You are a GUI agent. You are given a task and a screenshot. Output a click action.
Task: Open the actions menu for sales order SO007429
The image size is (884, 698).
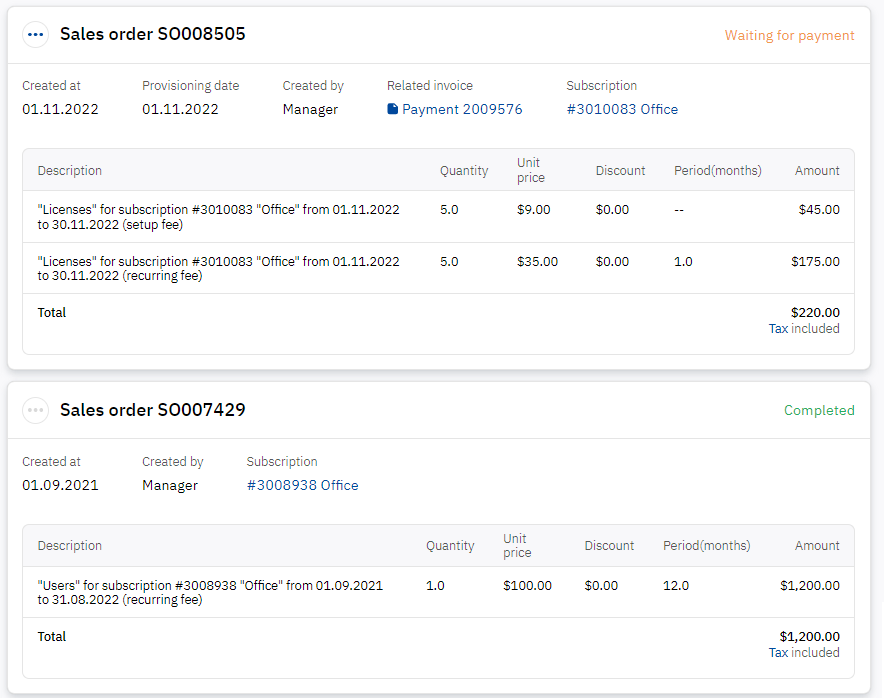click(35, 410)
